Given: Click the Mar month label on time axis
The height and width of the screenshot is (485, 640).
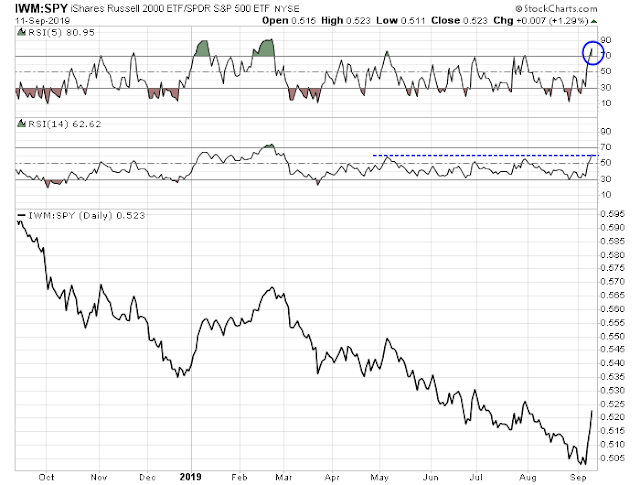Looking at the screenshot, I should coord(283,477).
